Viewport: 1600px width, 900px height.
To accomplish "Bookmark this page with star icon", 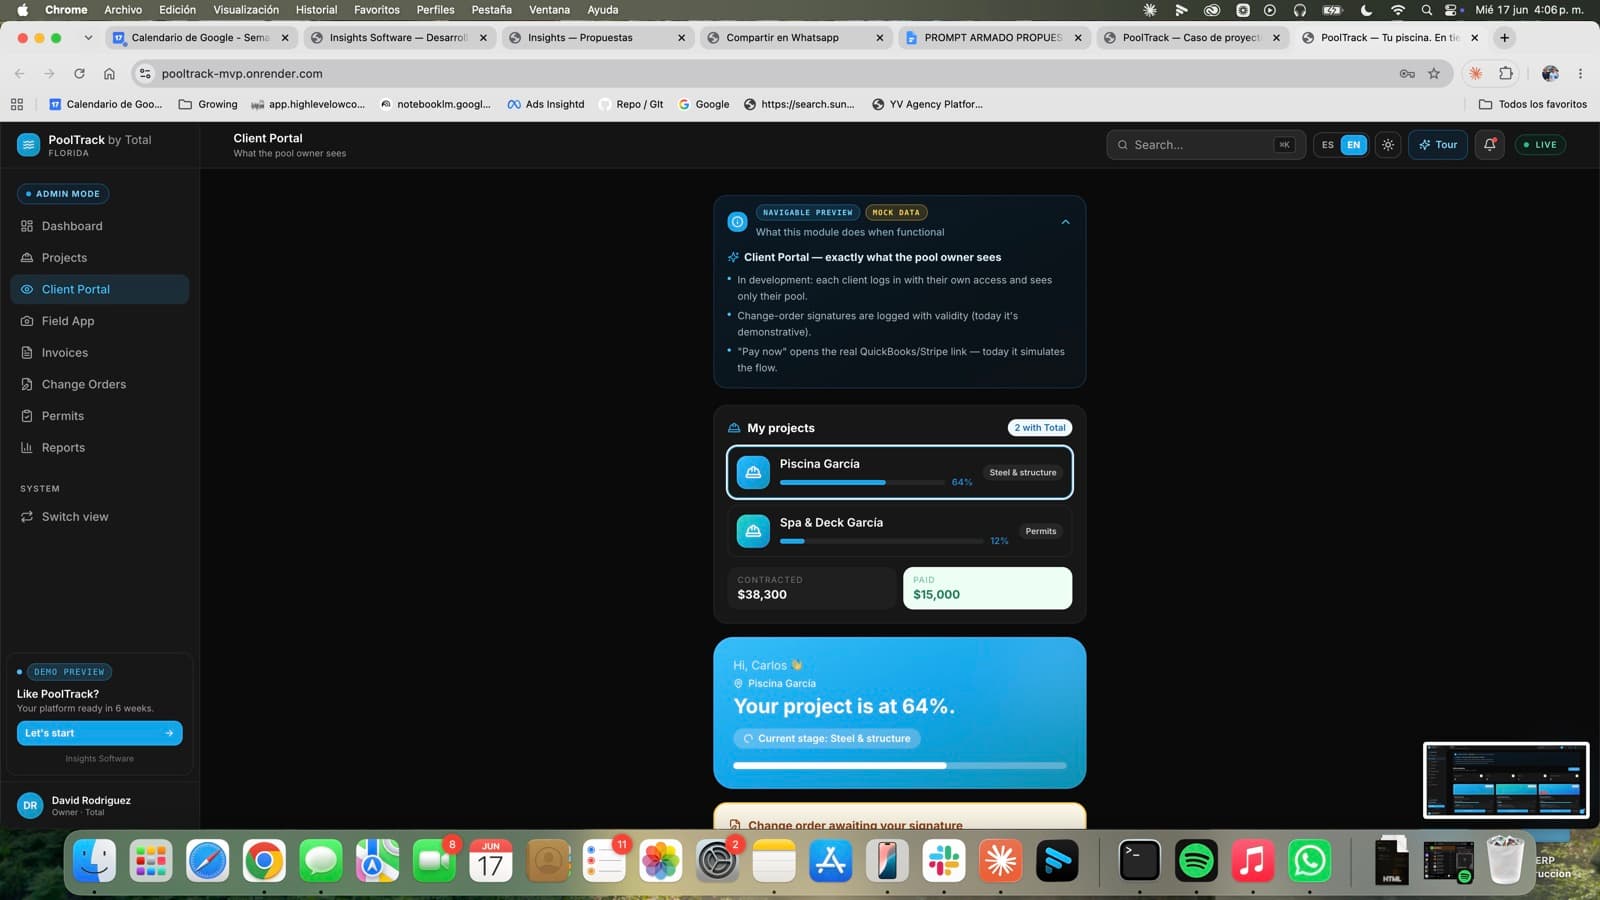I will point(1434,74).
